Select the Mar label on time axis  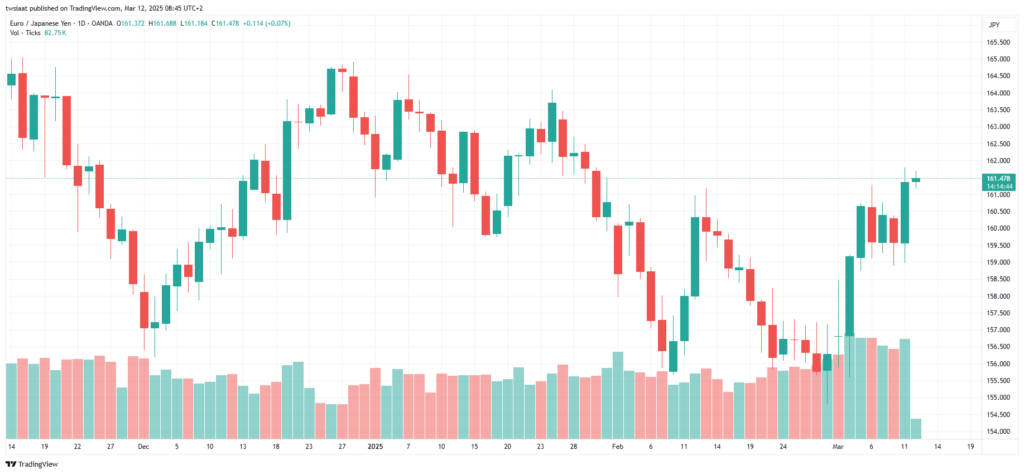(x=838, y=447)
